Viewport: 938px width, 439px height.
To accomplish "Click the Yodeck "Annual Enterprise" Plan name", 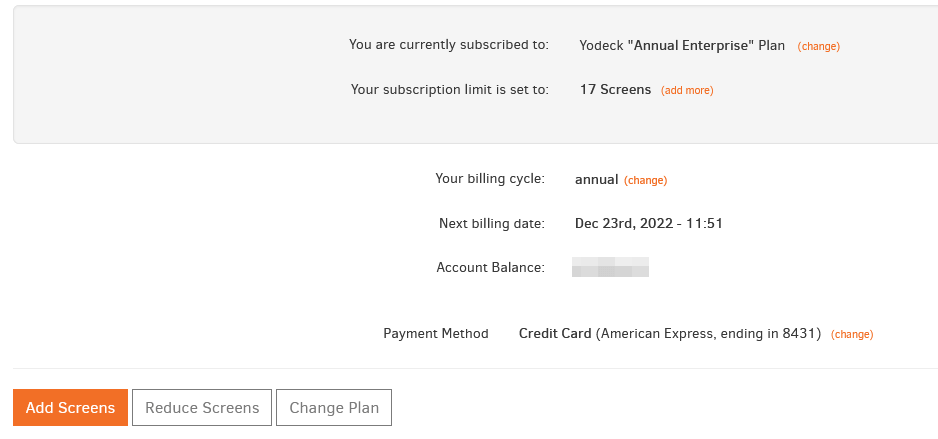I will (x=682, y=45).
